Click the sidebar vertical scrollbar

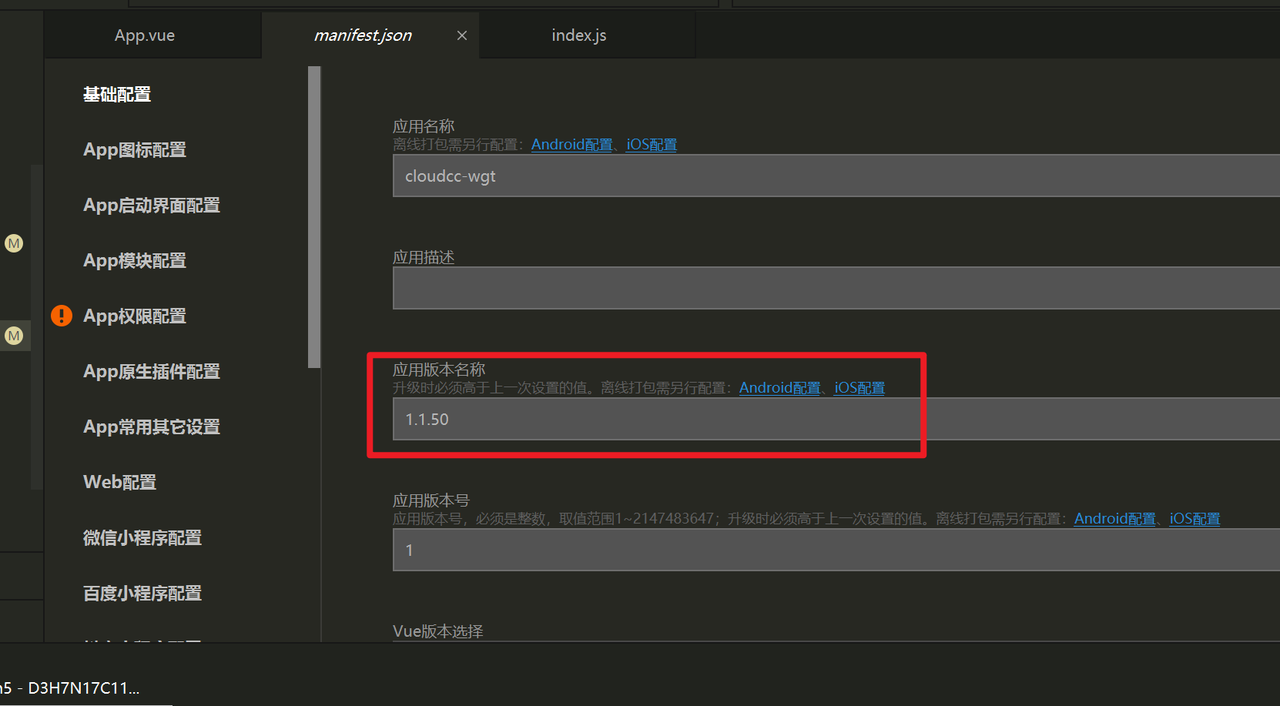tap(314, 216)
